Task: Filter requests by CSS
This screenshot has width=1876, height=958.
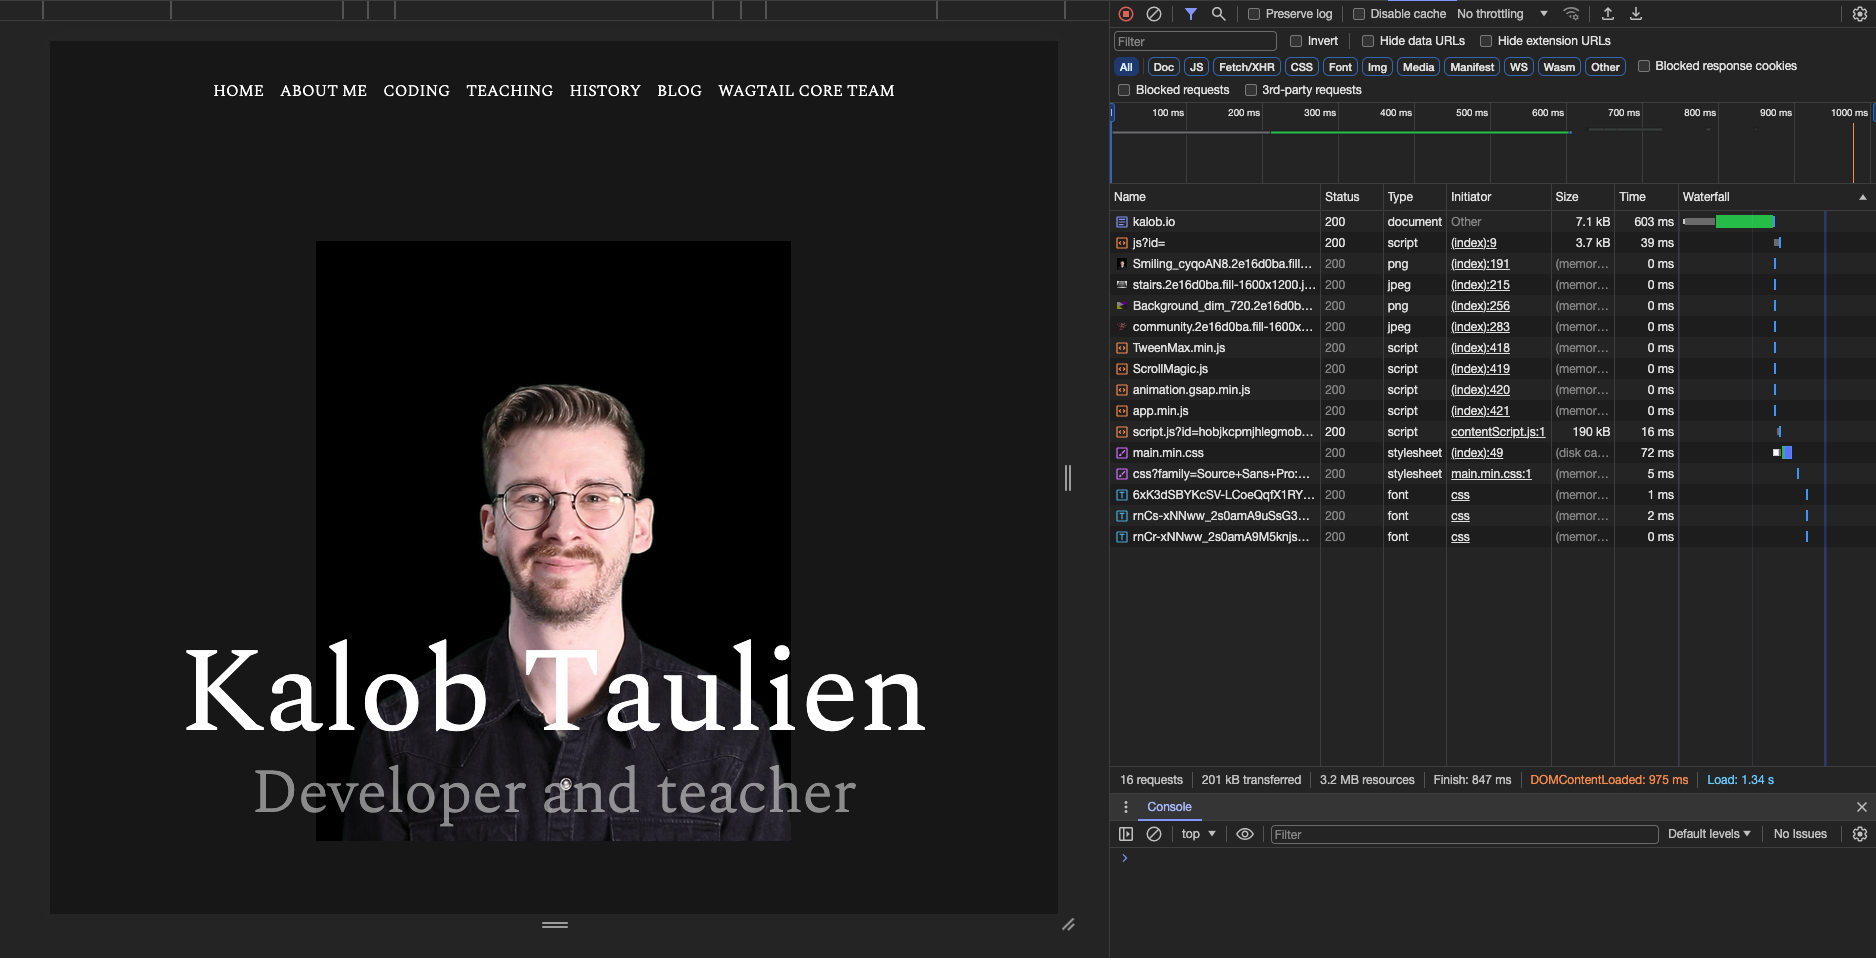Action: pos(1301,67)
